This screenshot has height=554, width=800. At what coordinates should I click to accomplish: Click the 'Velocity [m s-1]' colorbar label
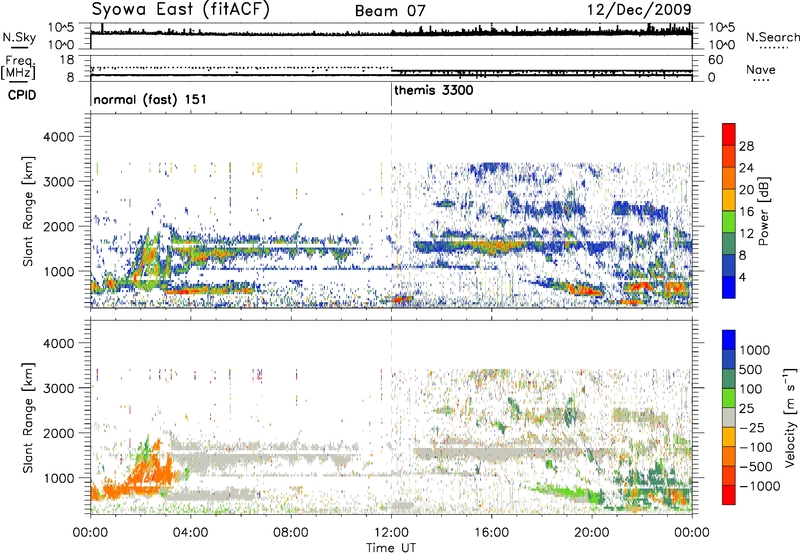790,417
